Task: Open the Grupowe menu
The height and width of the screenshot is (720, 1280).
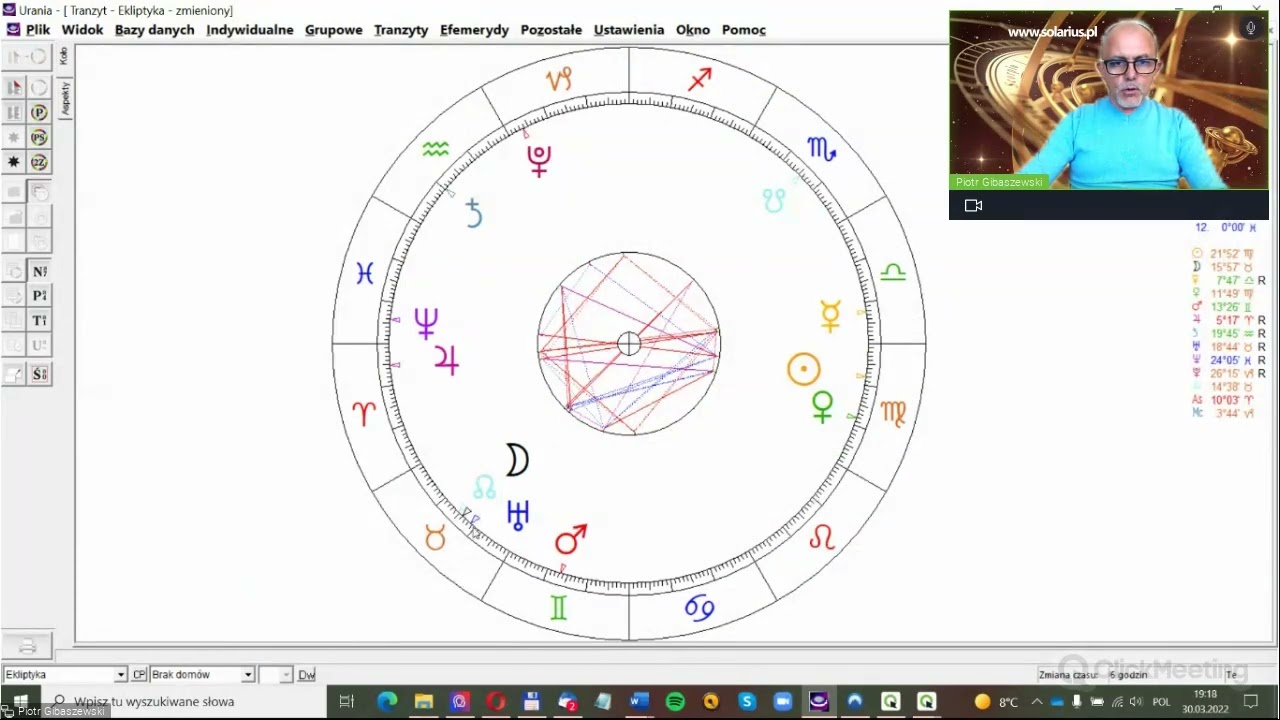Action: (333, 30)
